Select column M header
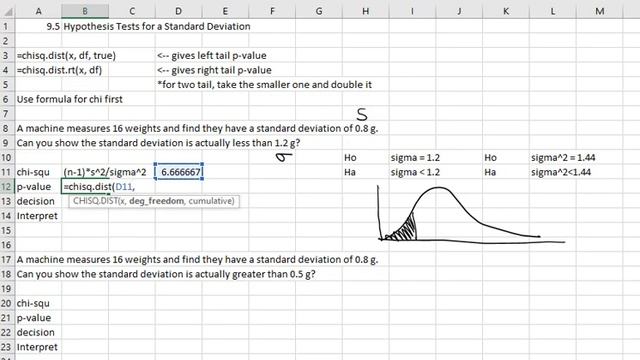Screen dimensions: 640x360 (x=600, y=11)
